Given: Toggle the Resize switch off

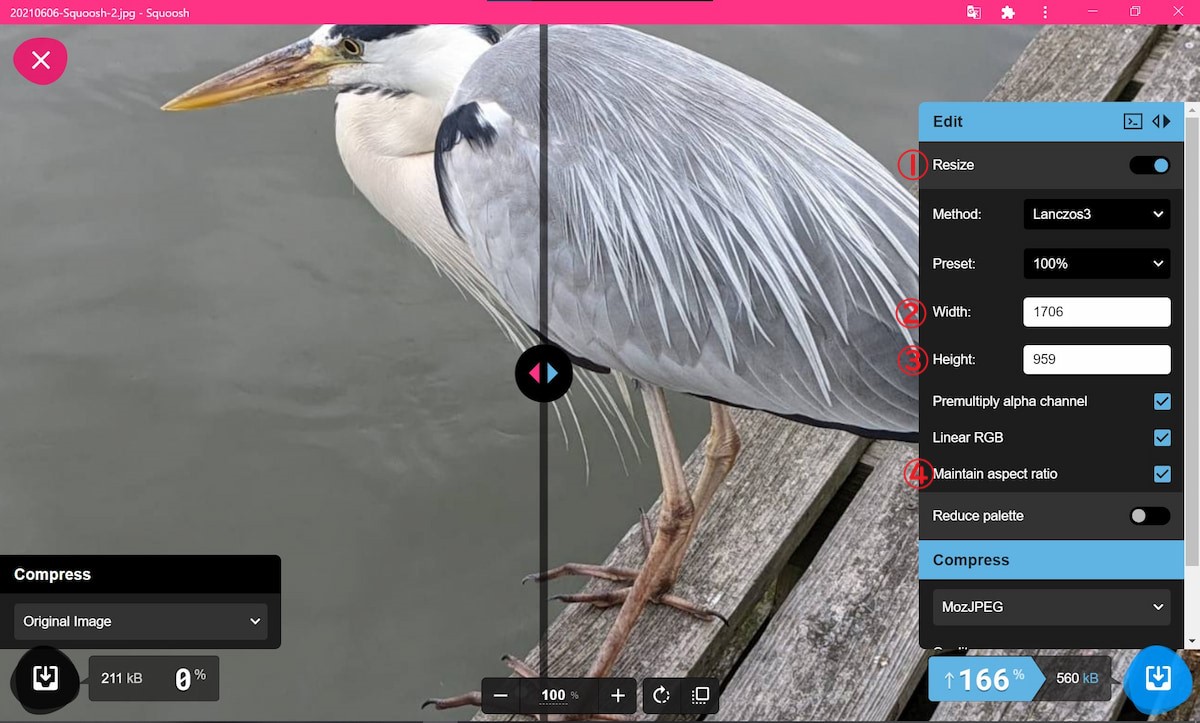Looking at the screenshot, I should coord(1149,165).
